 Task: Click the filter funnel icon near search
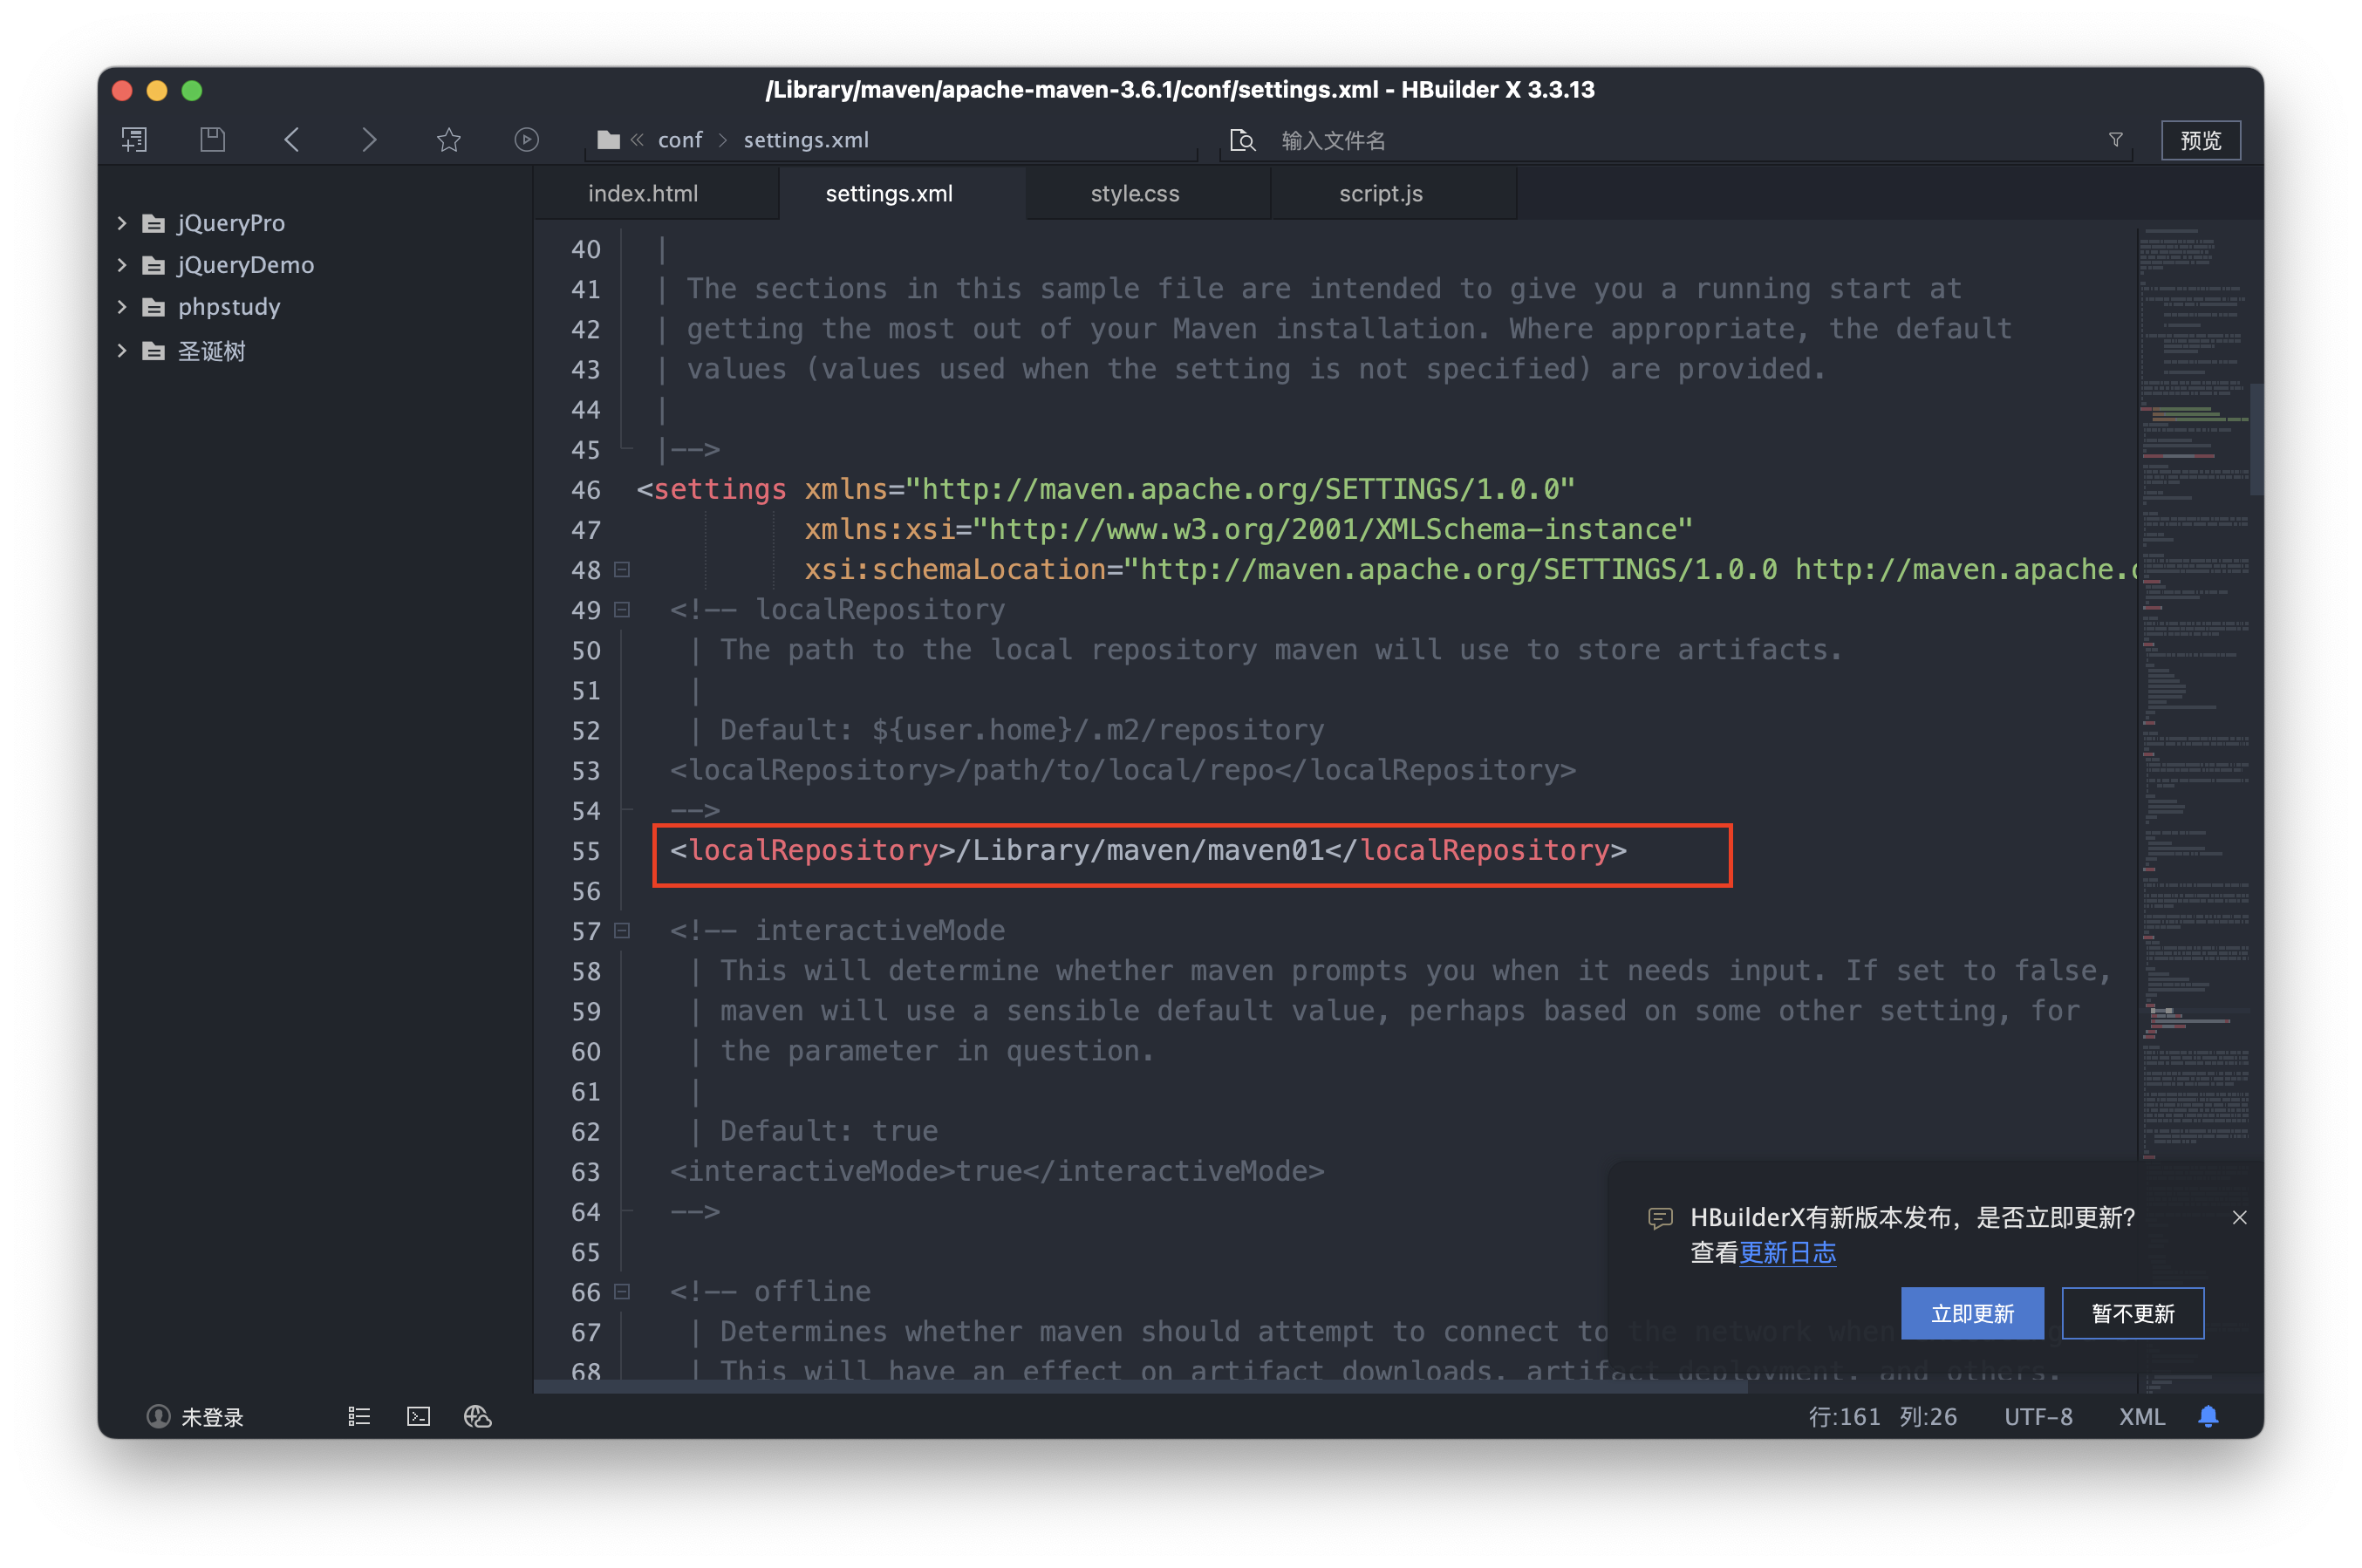(2115, 140)
